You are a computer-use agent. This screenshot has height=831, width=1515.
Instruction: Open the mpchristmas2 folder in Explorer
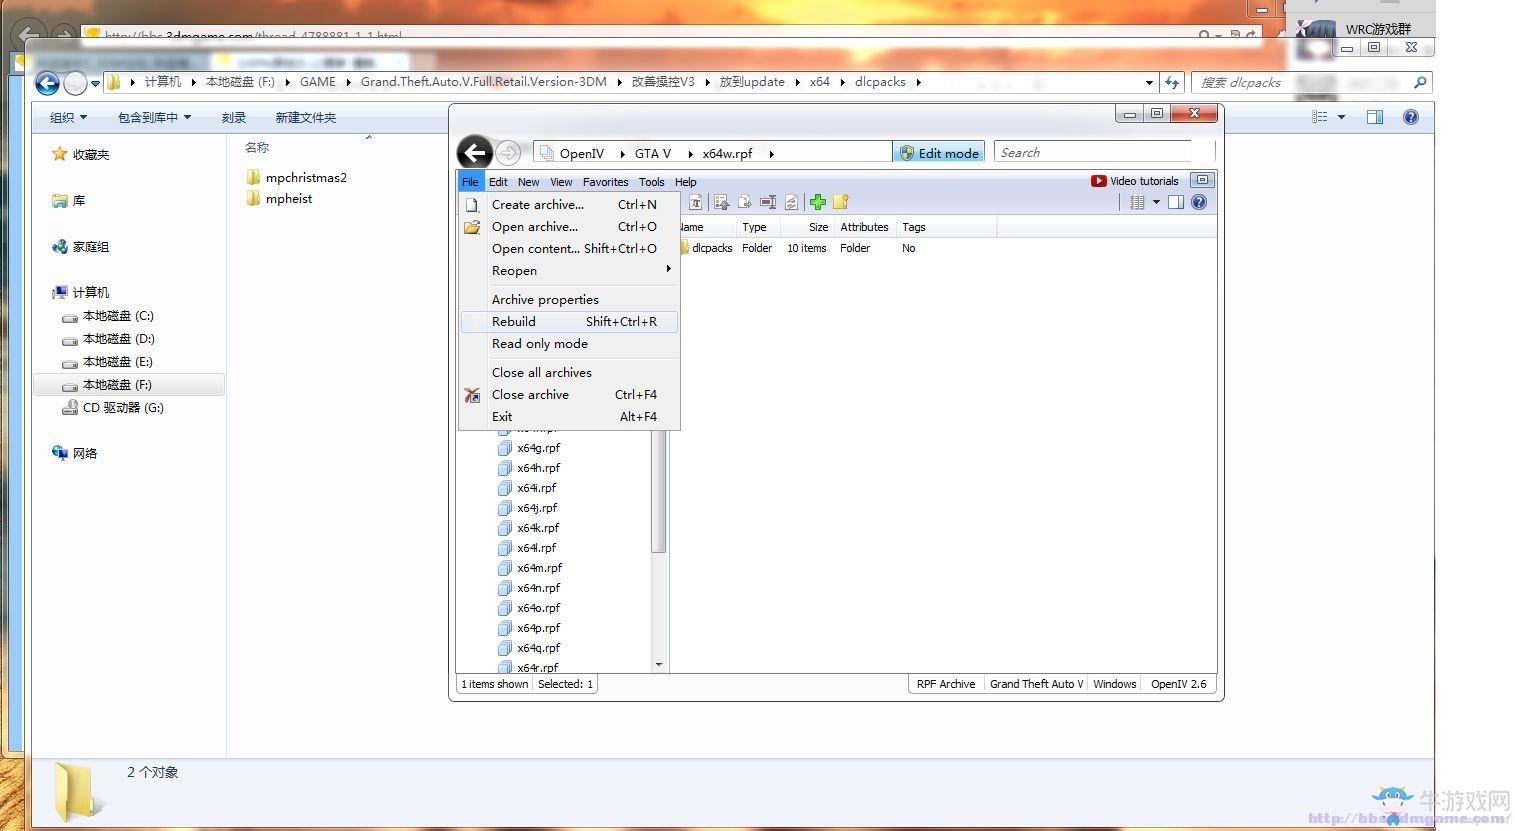coord(296,177)
